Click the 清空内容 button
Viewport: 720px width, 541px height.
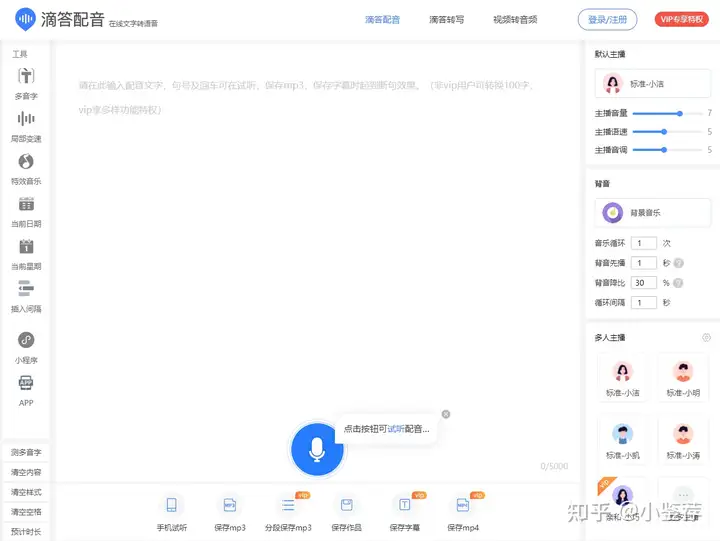point(26,472)
